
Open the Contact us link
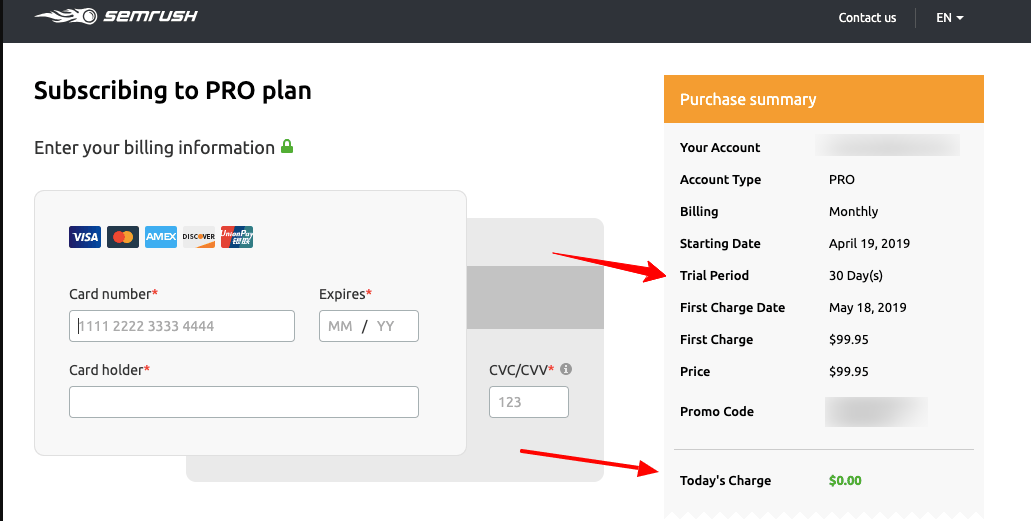867,18
